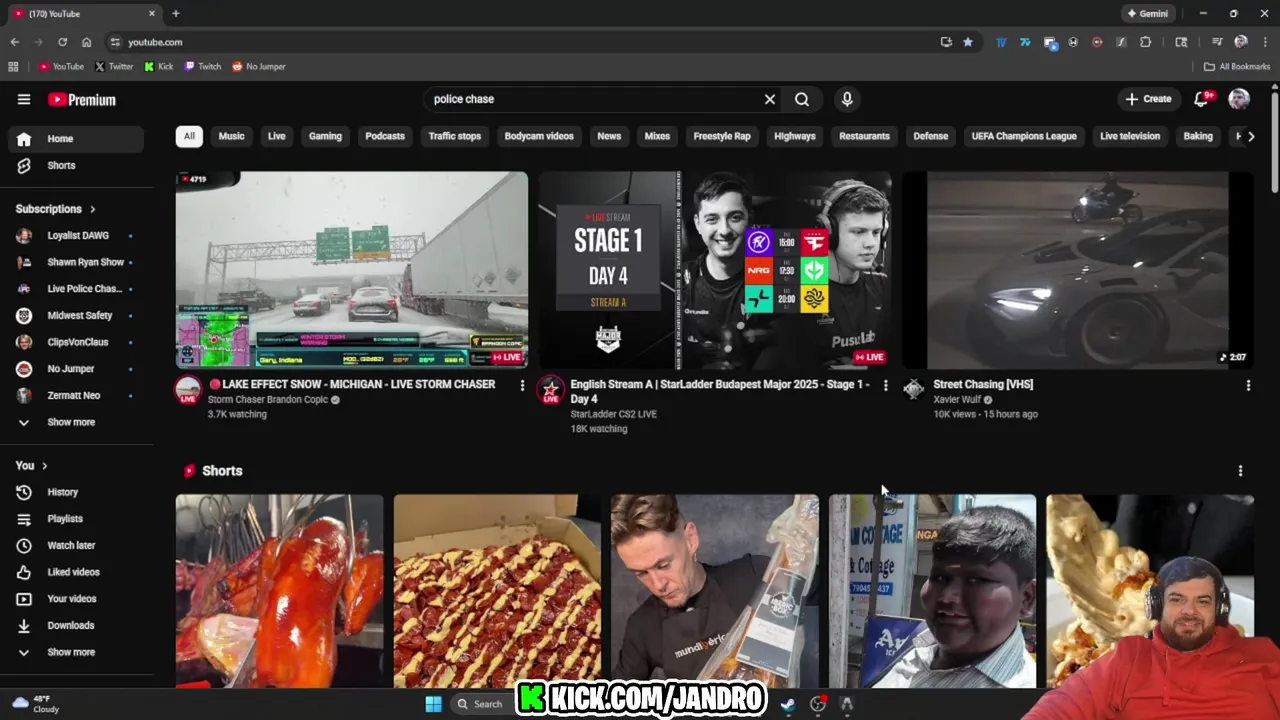The image size is (1280, 720).
Task: Open Your videos in the sidebar
Action: coord(76,599)
